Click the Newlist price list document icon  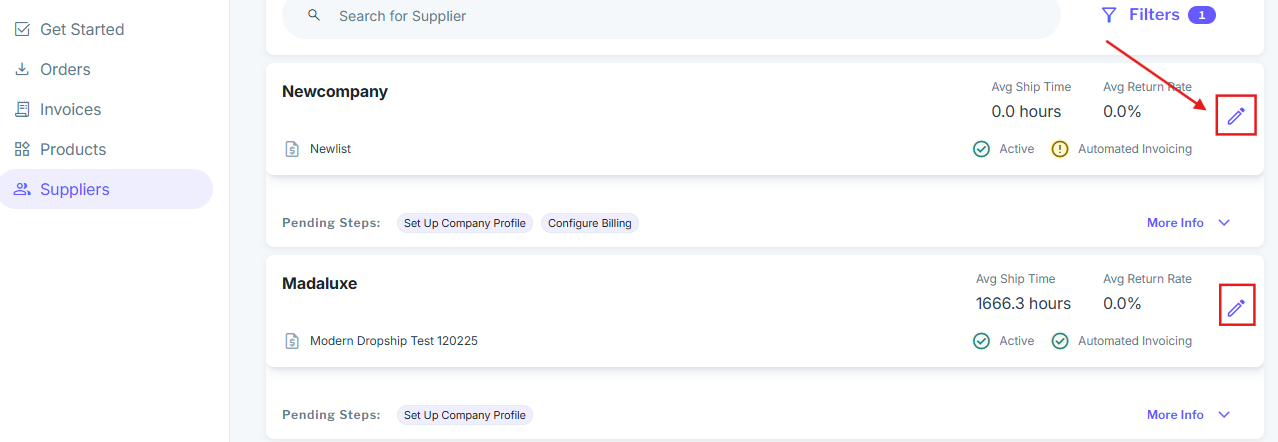291,149
